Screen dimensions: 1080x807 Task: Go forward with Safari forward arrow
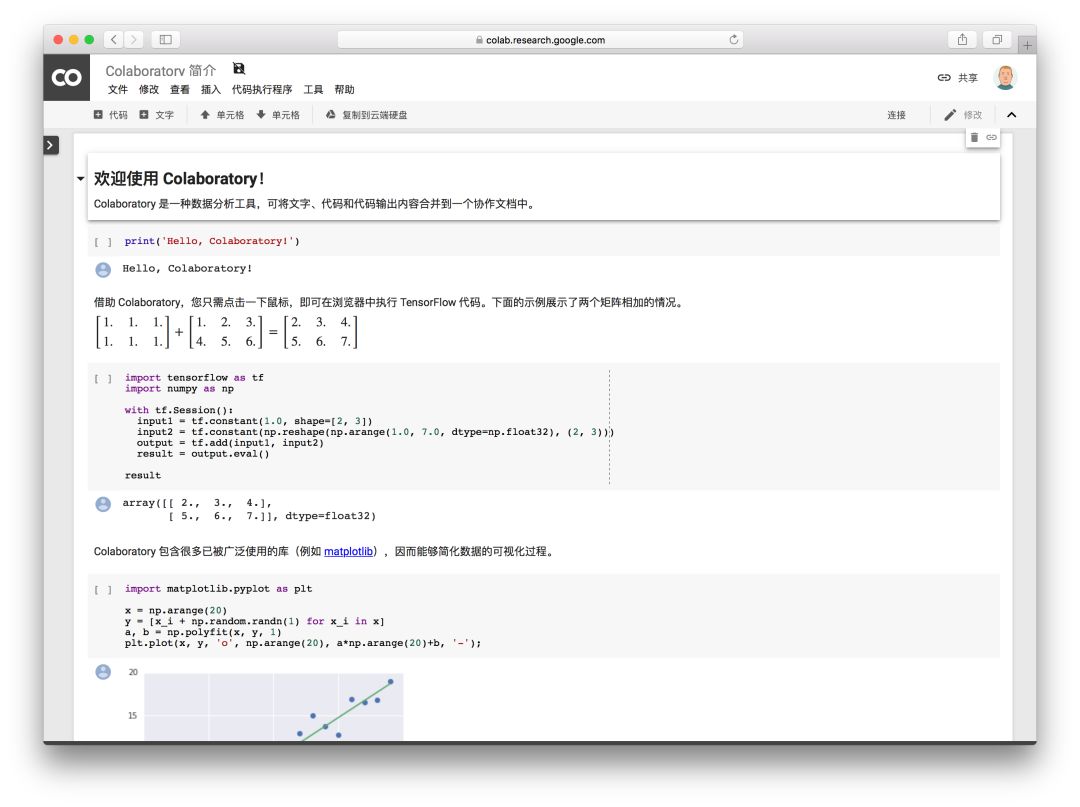(134, 40)
